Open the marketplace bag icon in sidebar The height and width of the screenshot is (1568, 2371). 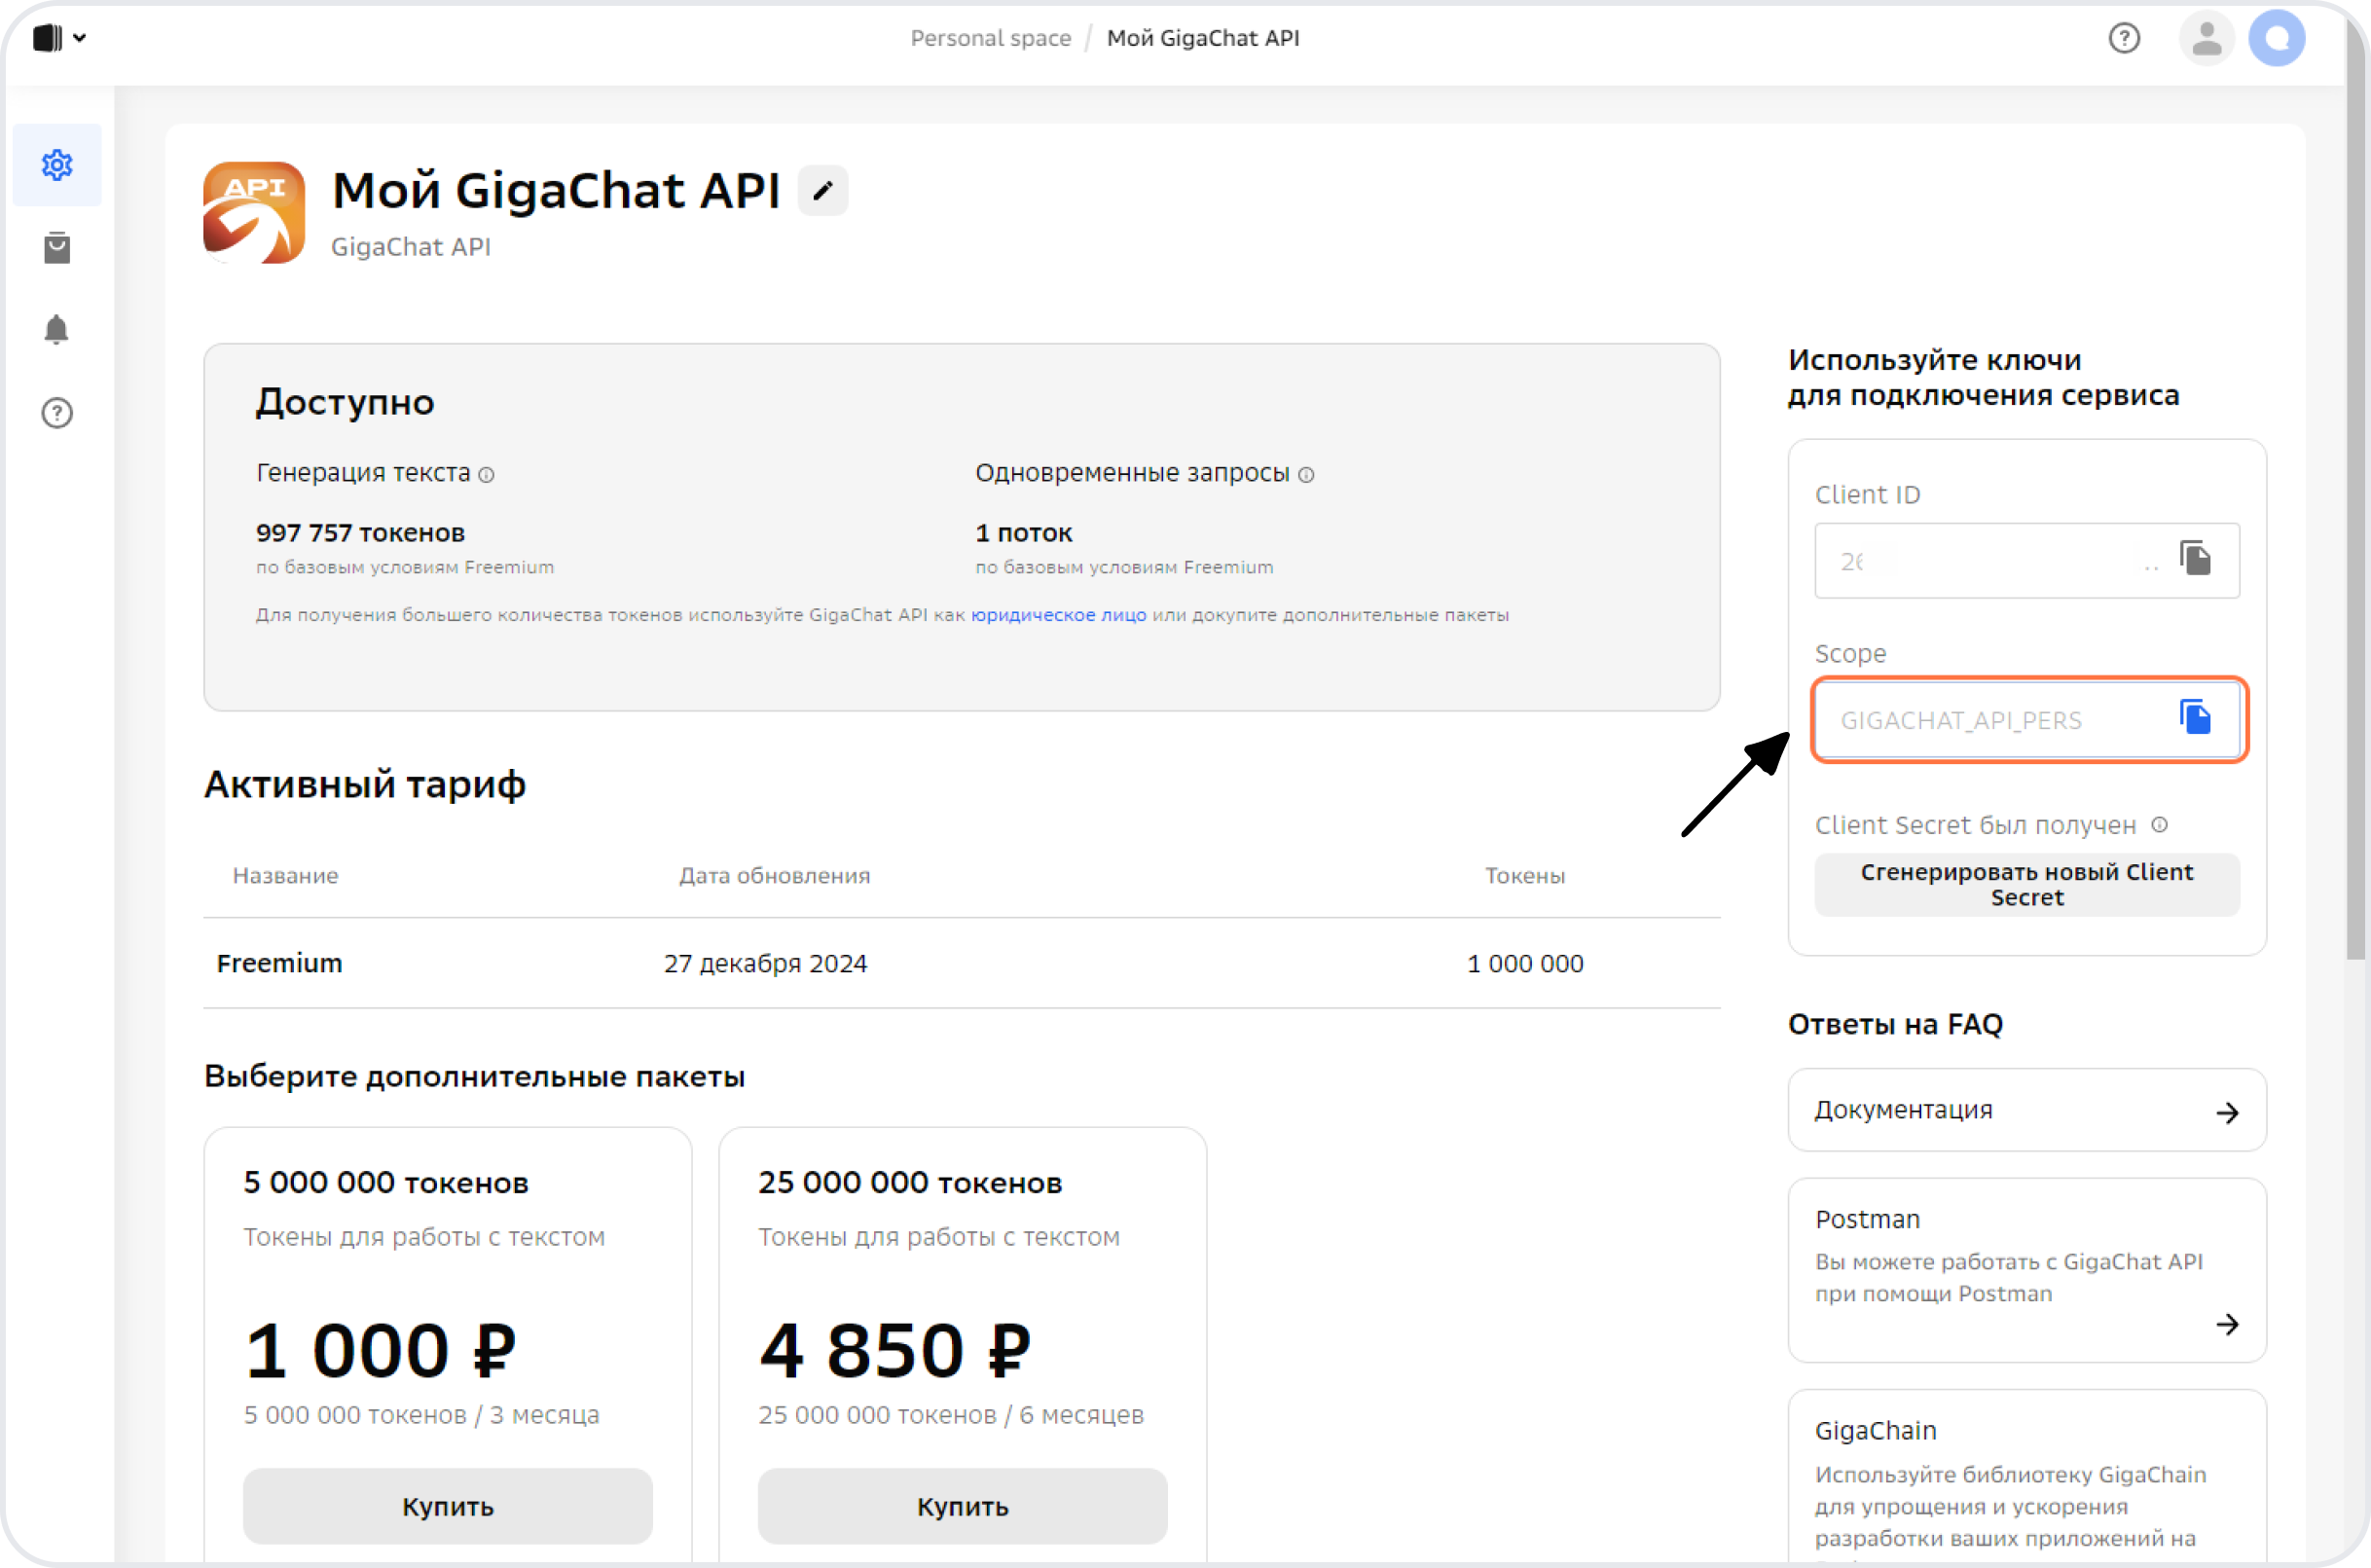coord(57,247)
